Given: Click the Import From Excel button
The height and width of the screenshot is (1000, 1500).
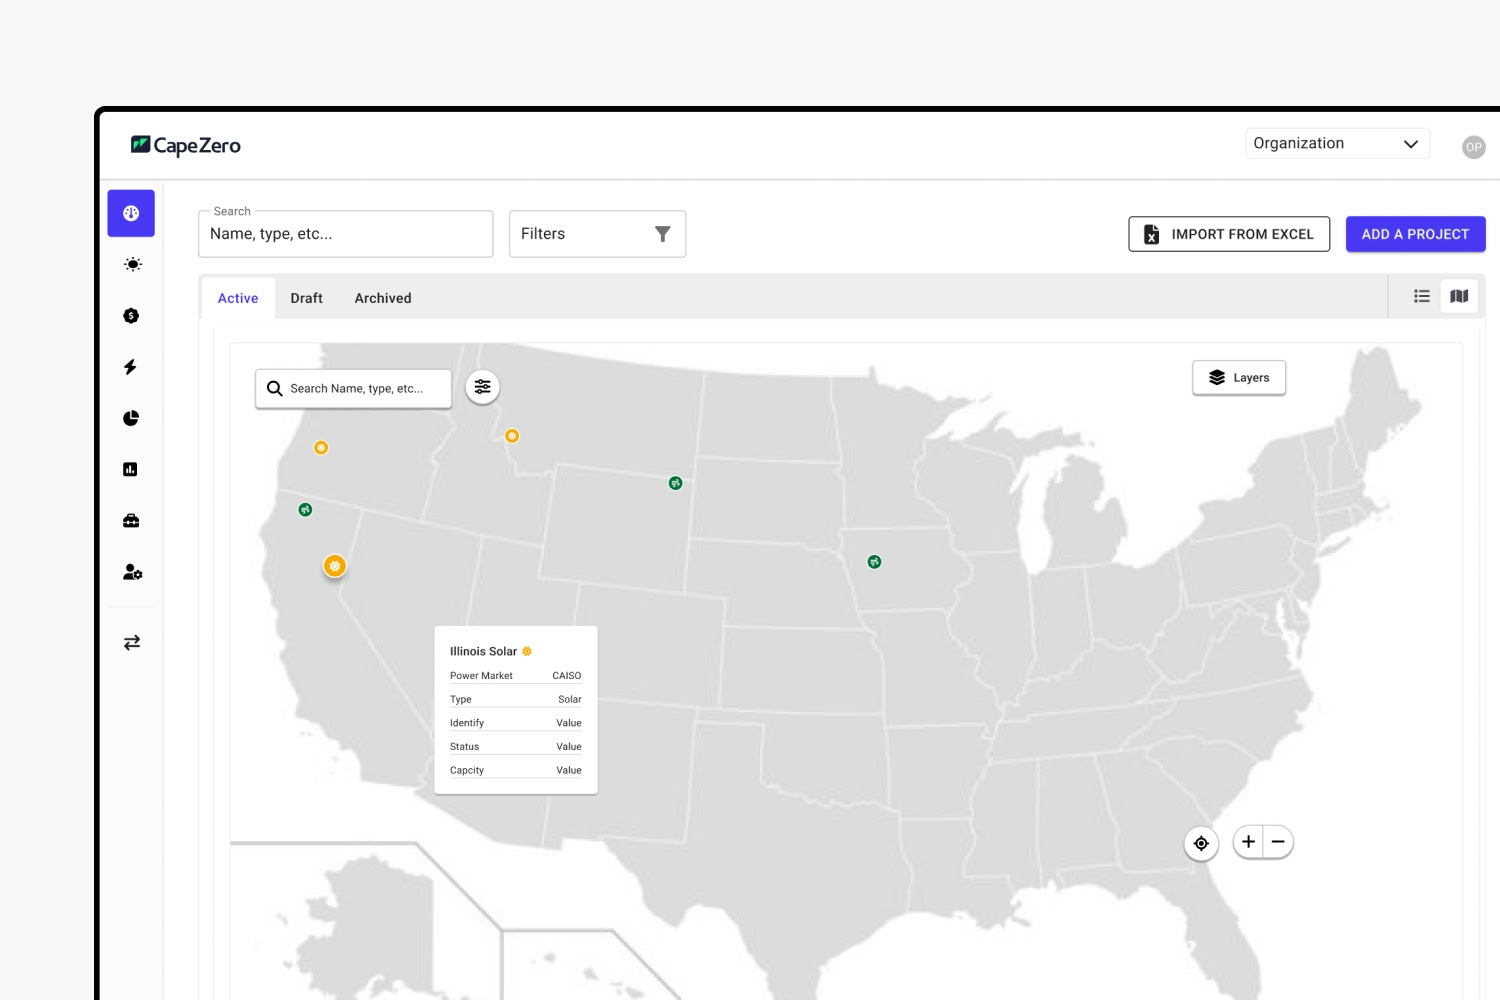Looking at the screenshot, I should point(1229,234).
